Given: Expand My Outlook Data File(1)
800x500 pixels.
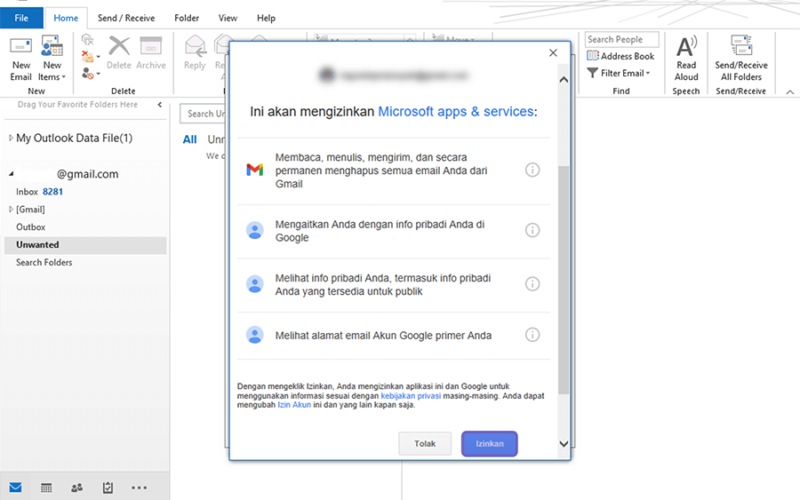Looking at the screenshot, I should tap(11, 138).
